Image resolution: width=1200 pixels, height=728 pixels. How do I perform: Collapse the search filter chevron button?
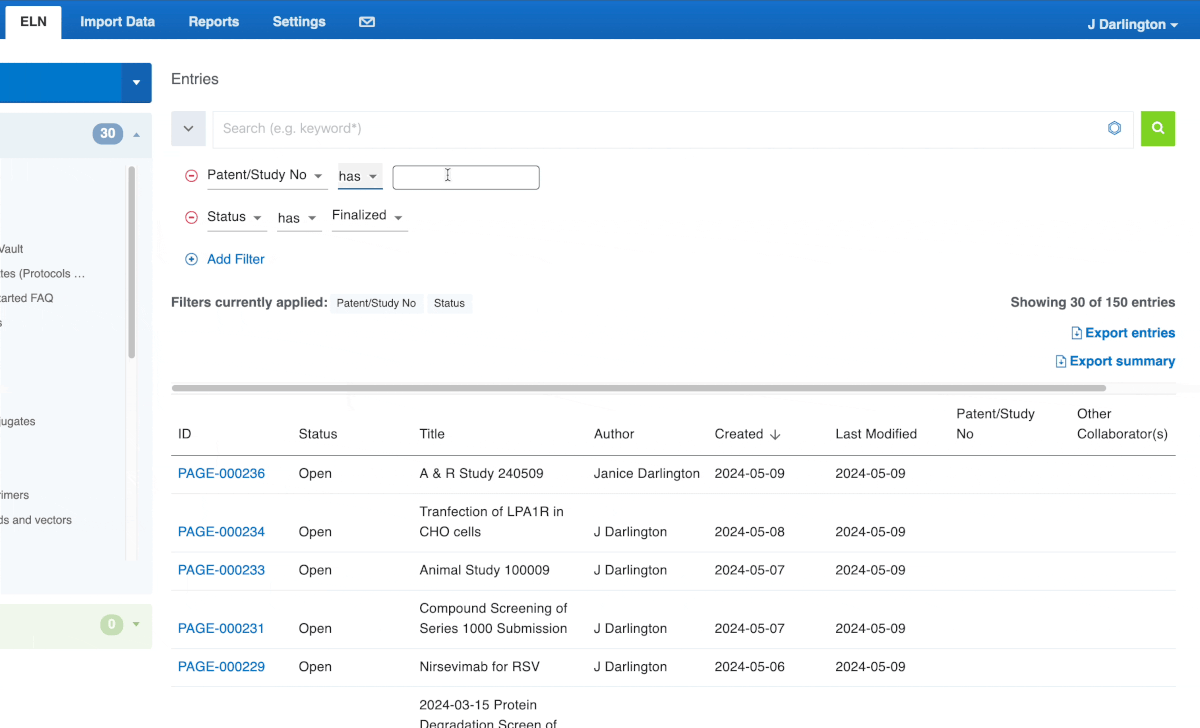point(188,129)
